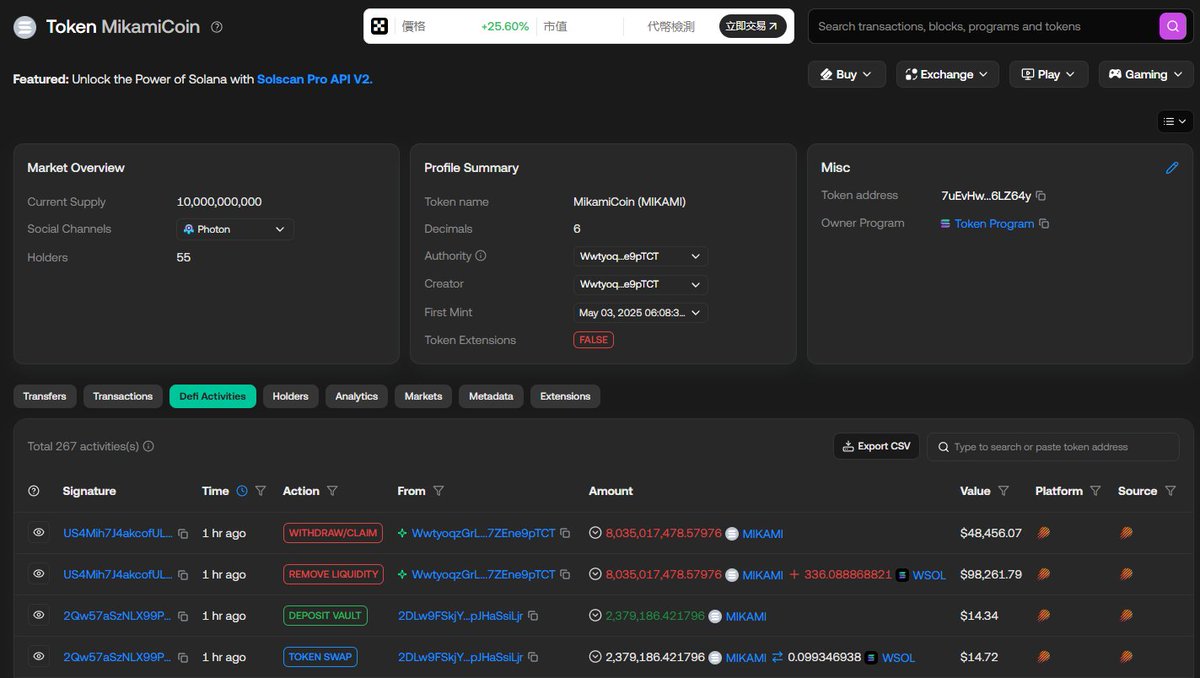The width and height of the screenshot is (1200, 678).
Task: Copy From address in DEPOSIT VAULT row
Action: [533, 616]
